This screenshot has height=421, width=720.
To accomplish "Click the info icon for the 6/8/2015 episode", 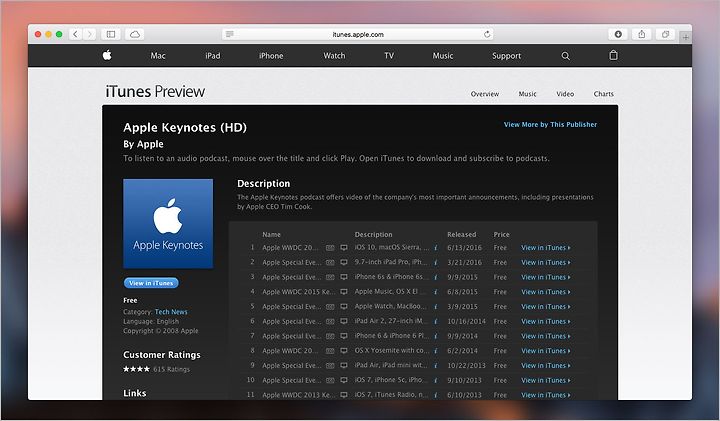I will tap(435, 292).
